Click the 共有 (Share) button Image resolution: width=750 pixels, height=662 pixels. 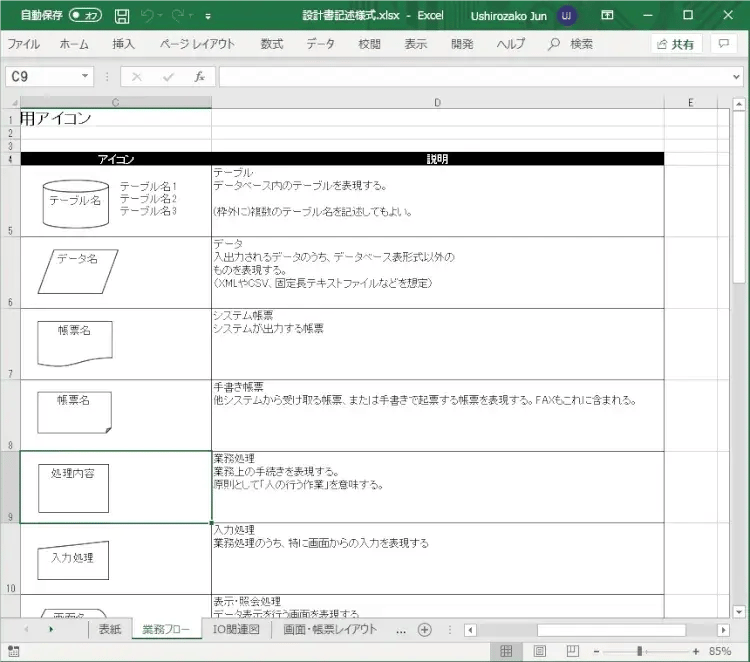click(676, 44)
